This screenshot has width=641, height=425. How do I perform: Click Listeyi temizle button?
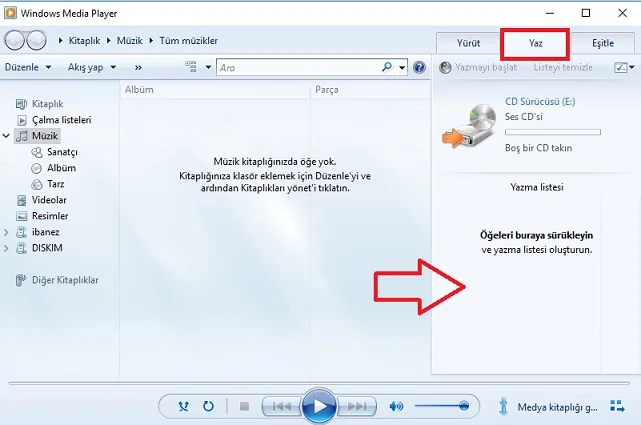click(563, 67)
